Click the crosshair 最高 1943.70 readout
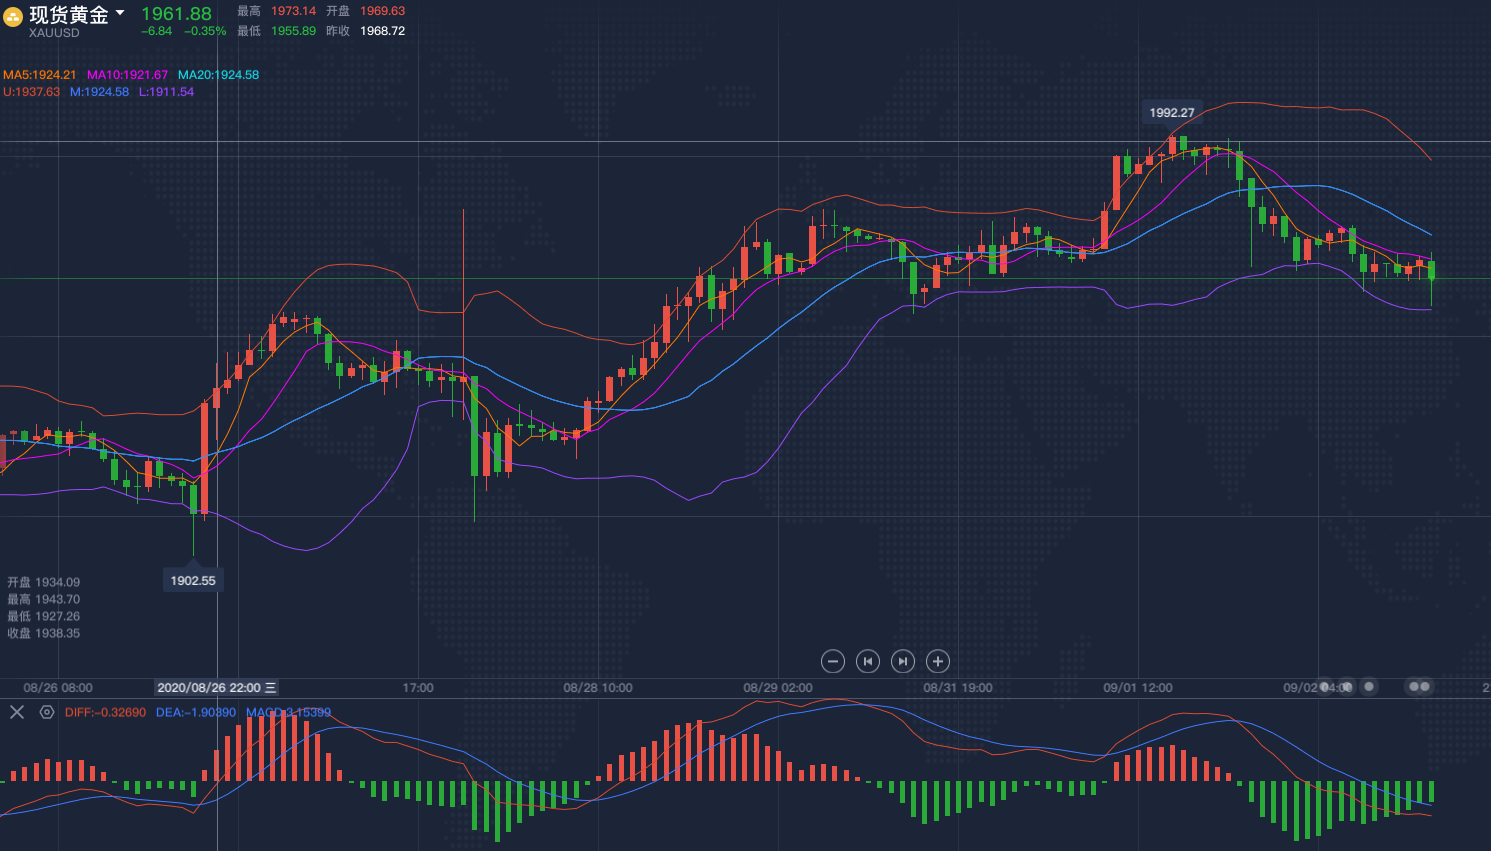 tap(43, 599)
